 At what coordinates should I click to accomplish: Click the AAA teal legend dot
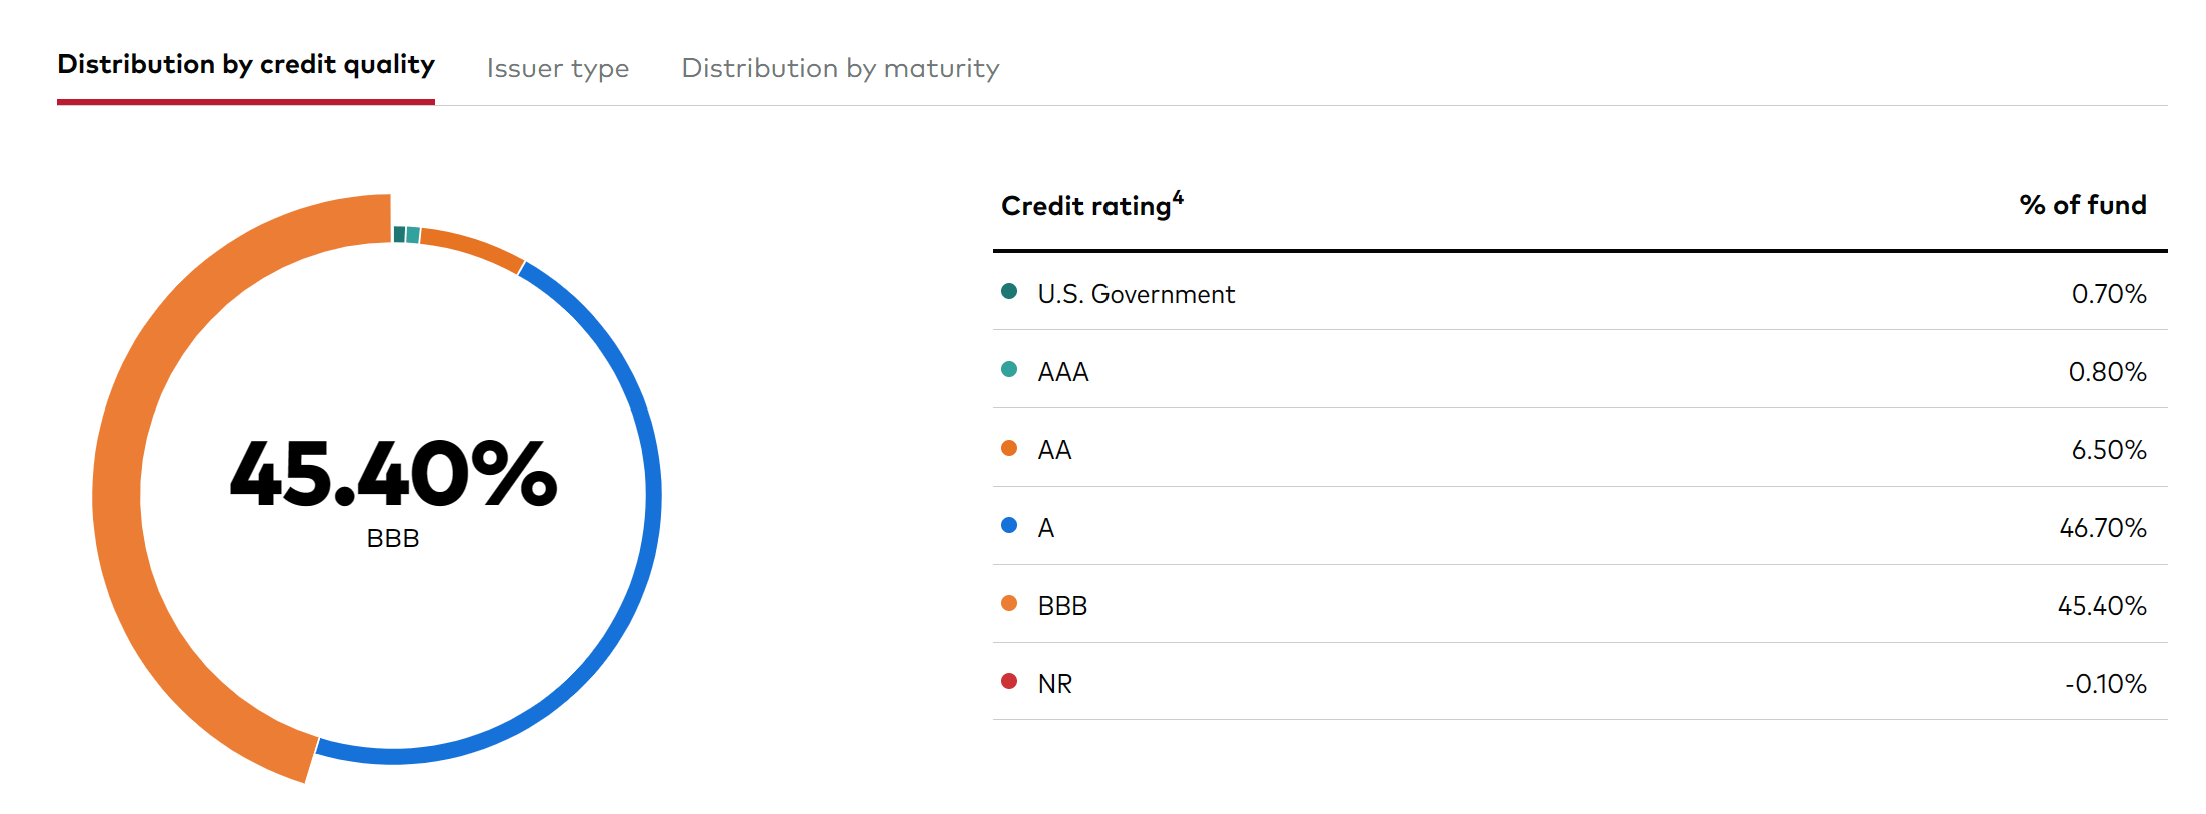click(x=1011, y=371)
